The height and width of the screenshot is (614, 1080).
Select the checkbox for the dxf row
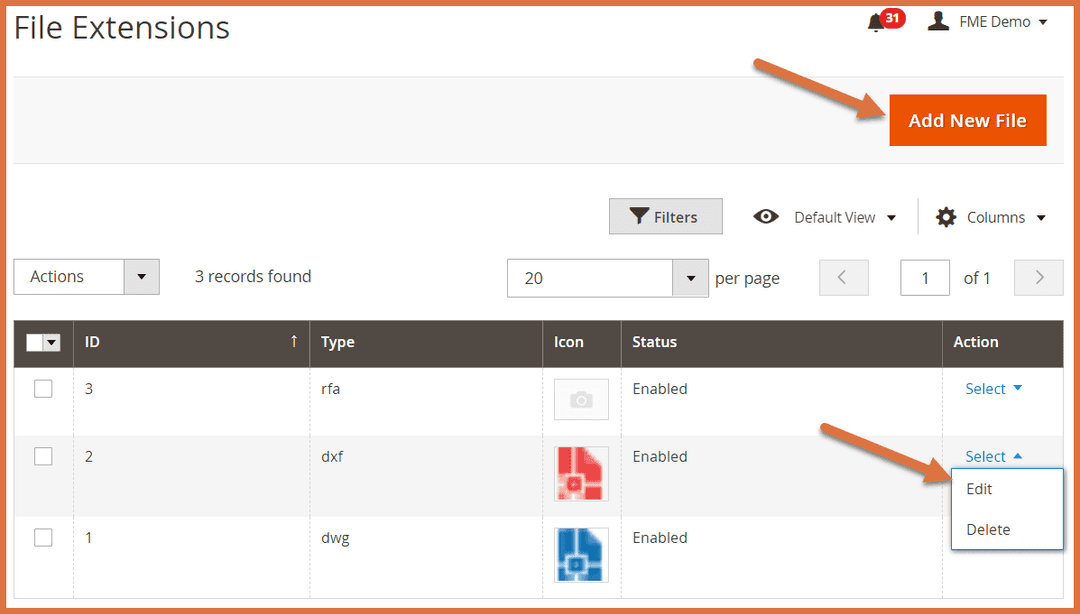coord(43,456)
